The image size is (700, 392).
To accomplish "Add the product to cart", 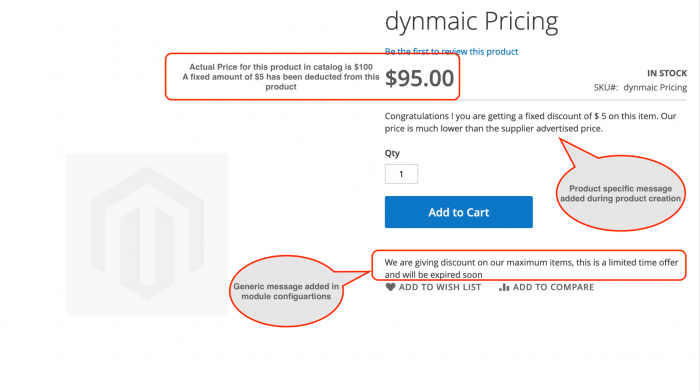I will [x=458, y=212].
